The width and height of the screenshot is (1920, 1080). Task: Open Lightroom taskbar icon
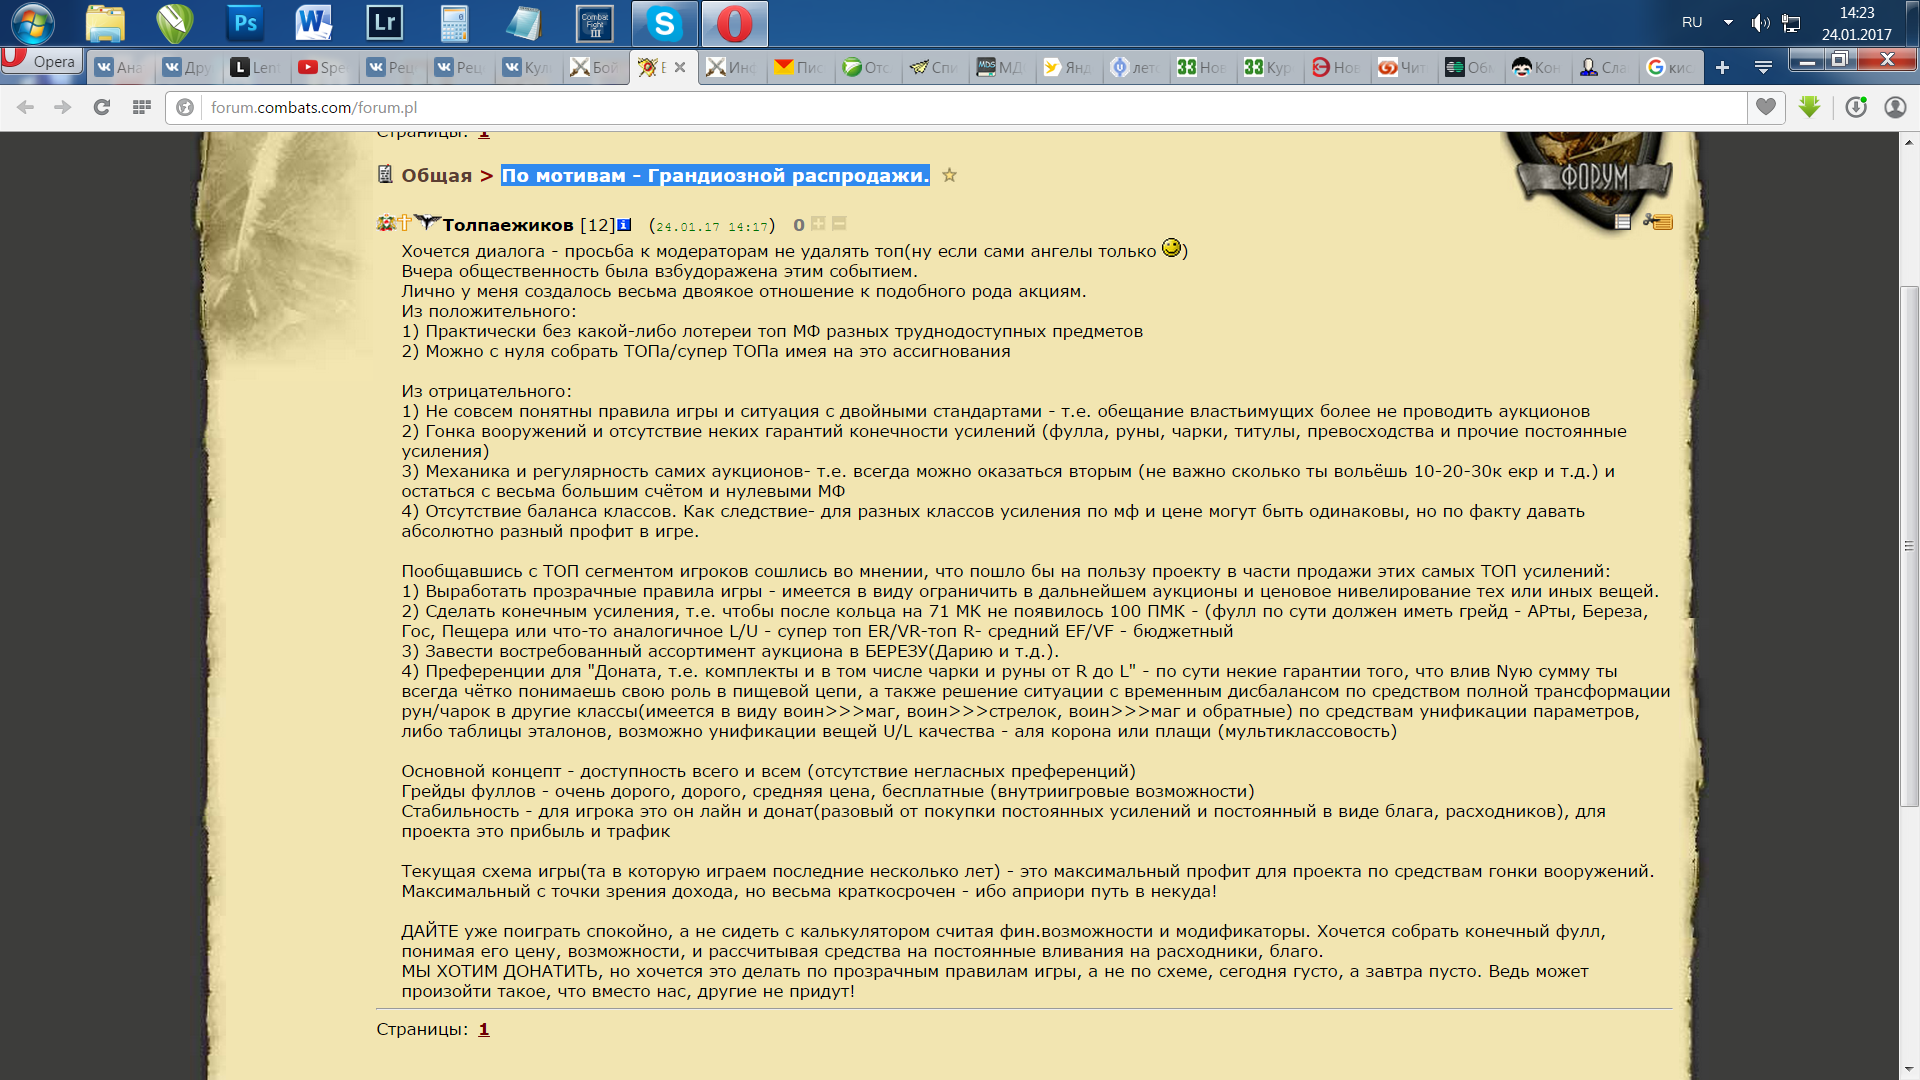pyautogui.click(x=384, y=23)
